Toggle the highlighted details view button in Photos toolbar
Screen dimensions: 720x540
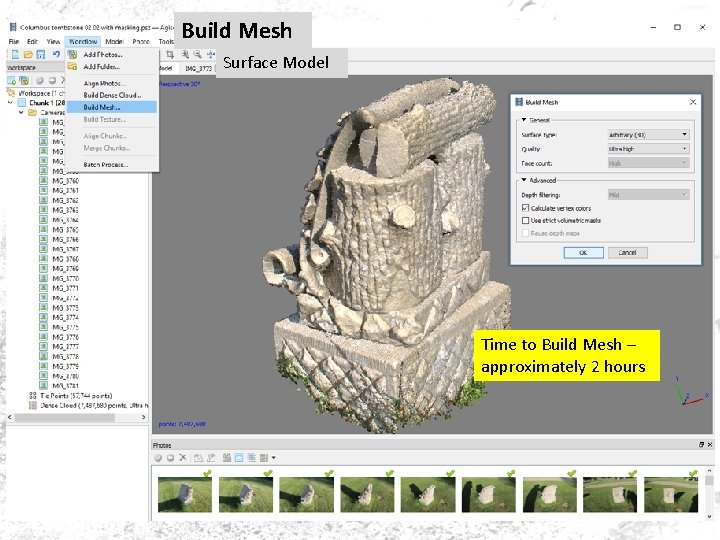239,458
